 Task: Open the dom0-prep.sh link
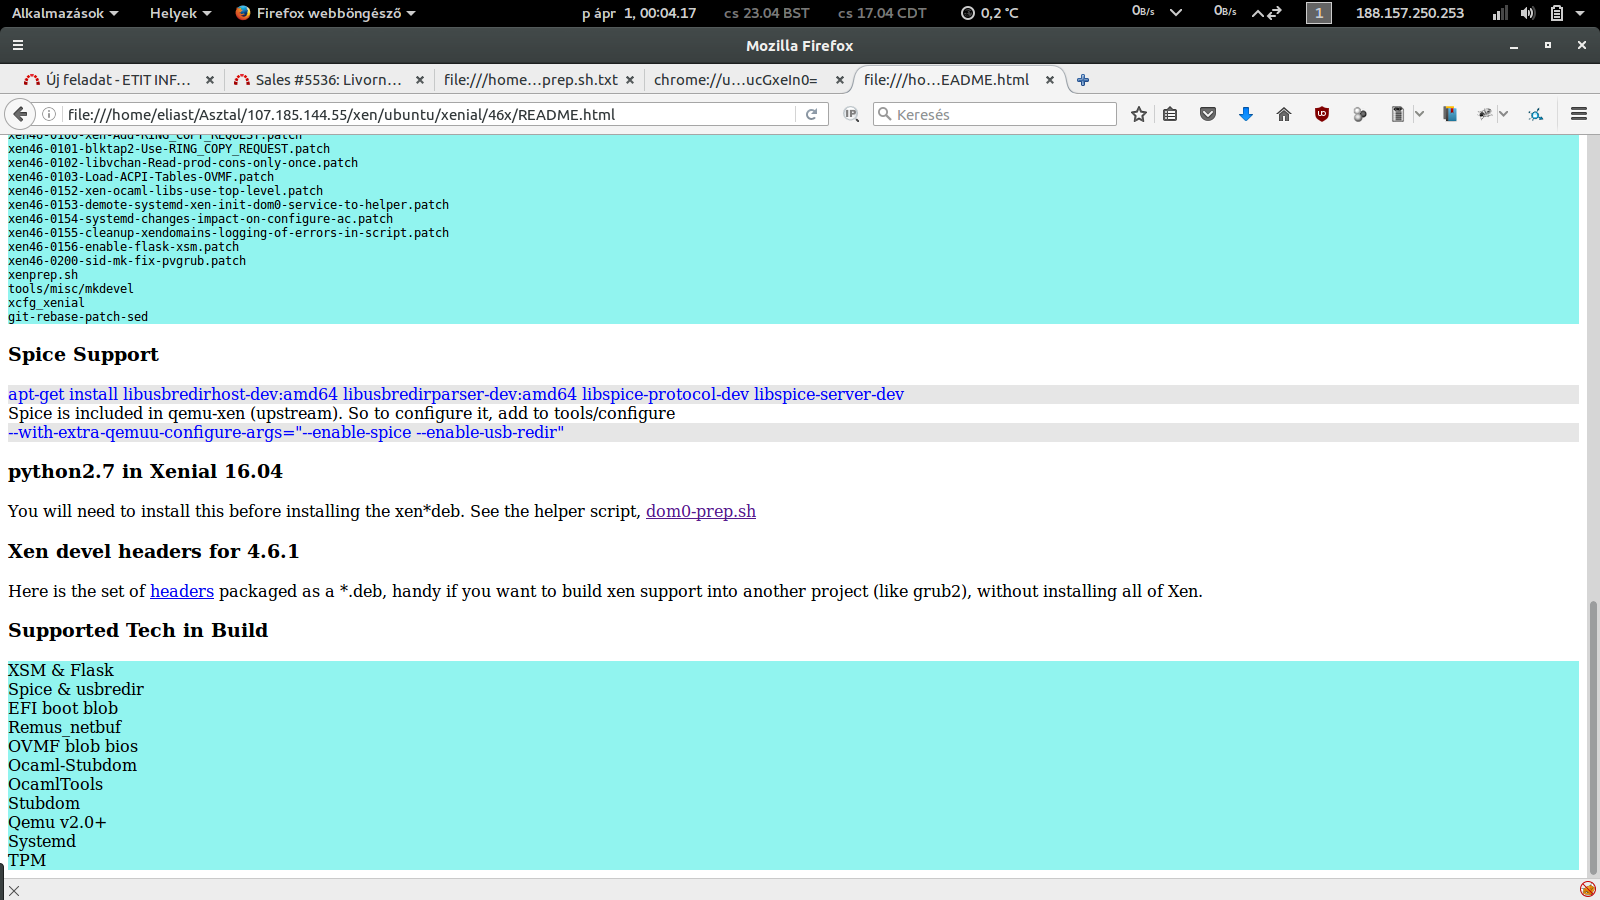tap(700, 511)
